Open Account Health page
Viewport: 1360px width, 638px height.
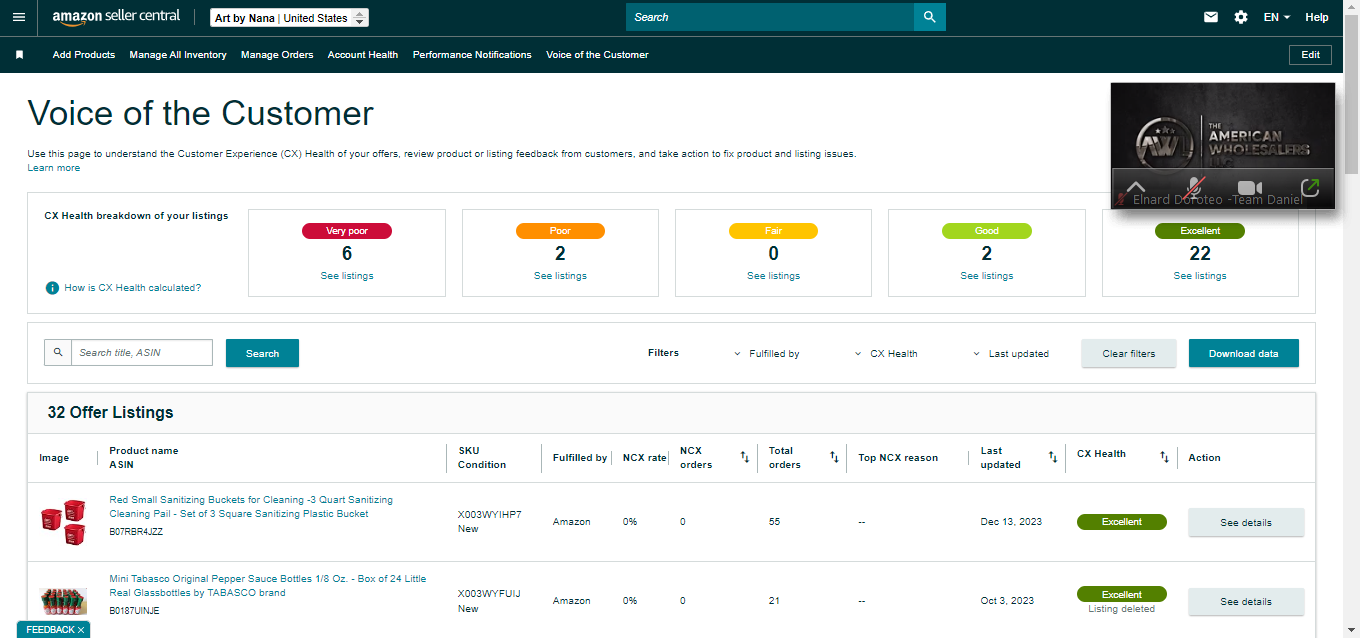[x=363, y=55]
